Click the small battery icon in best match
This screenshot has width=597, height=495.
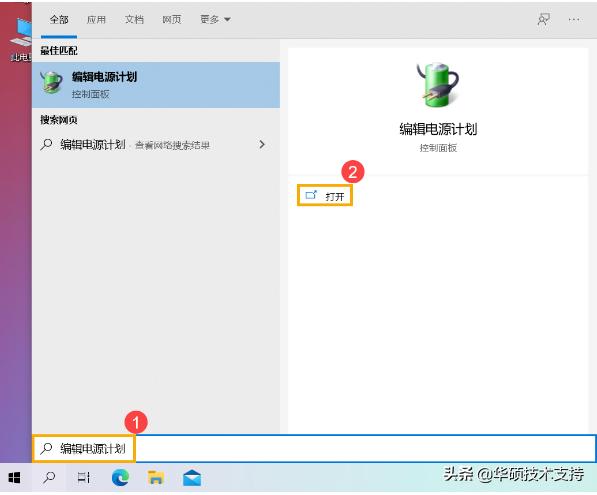click(x=51, y=82)
